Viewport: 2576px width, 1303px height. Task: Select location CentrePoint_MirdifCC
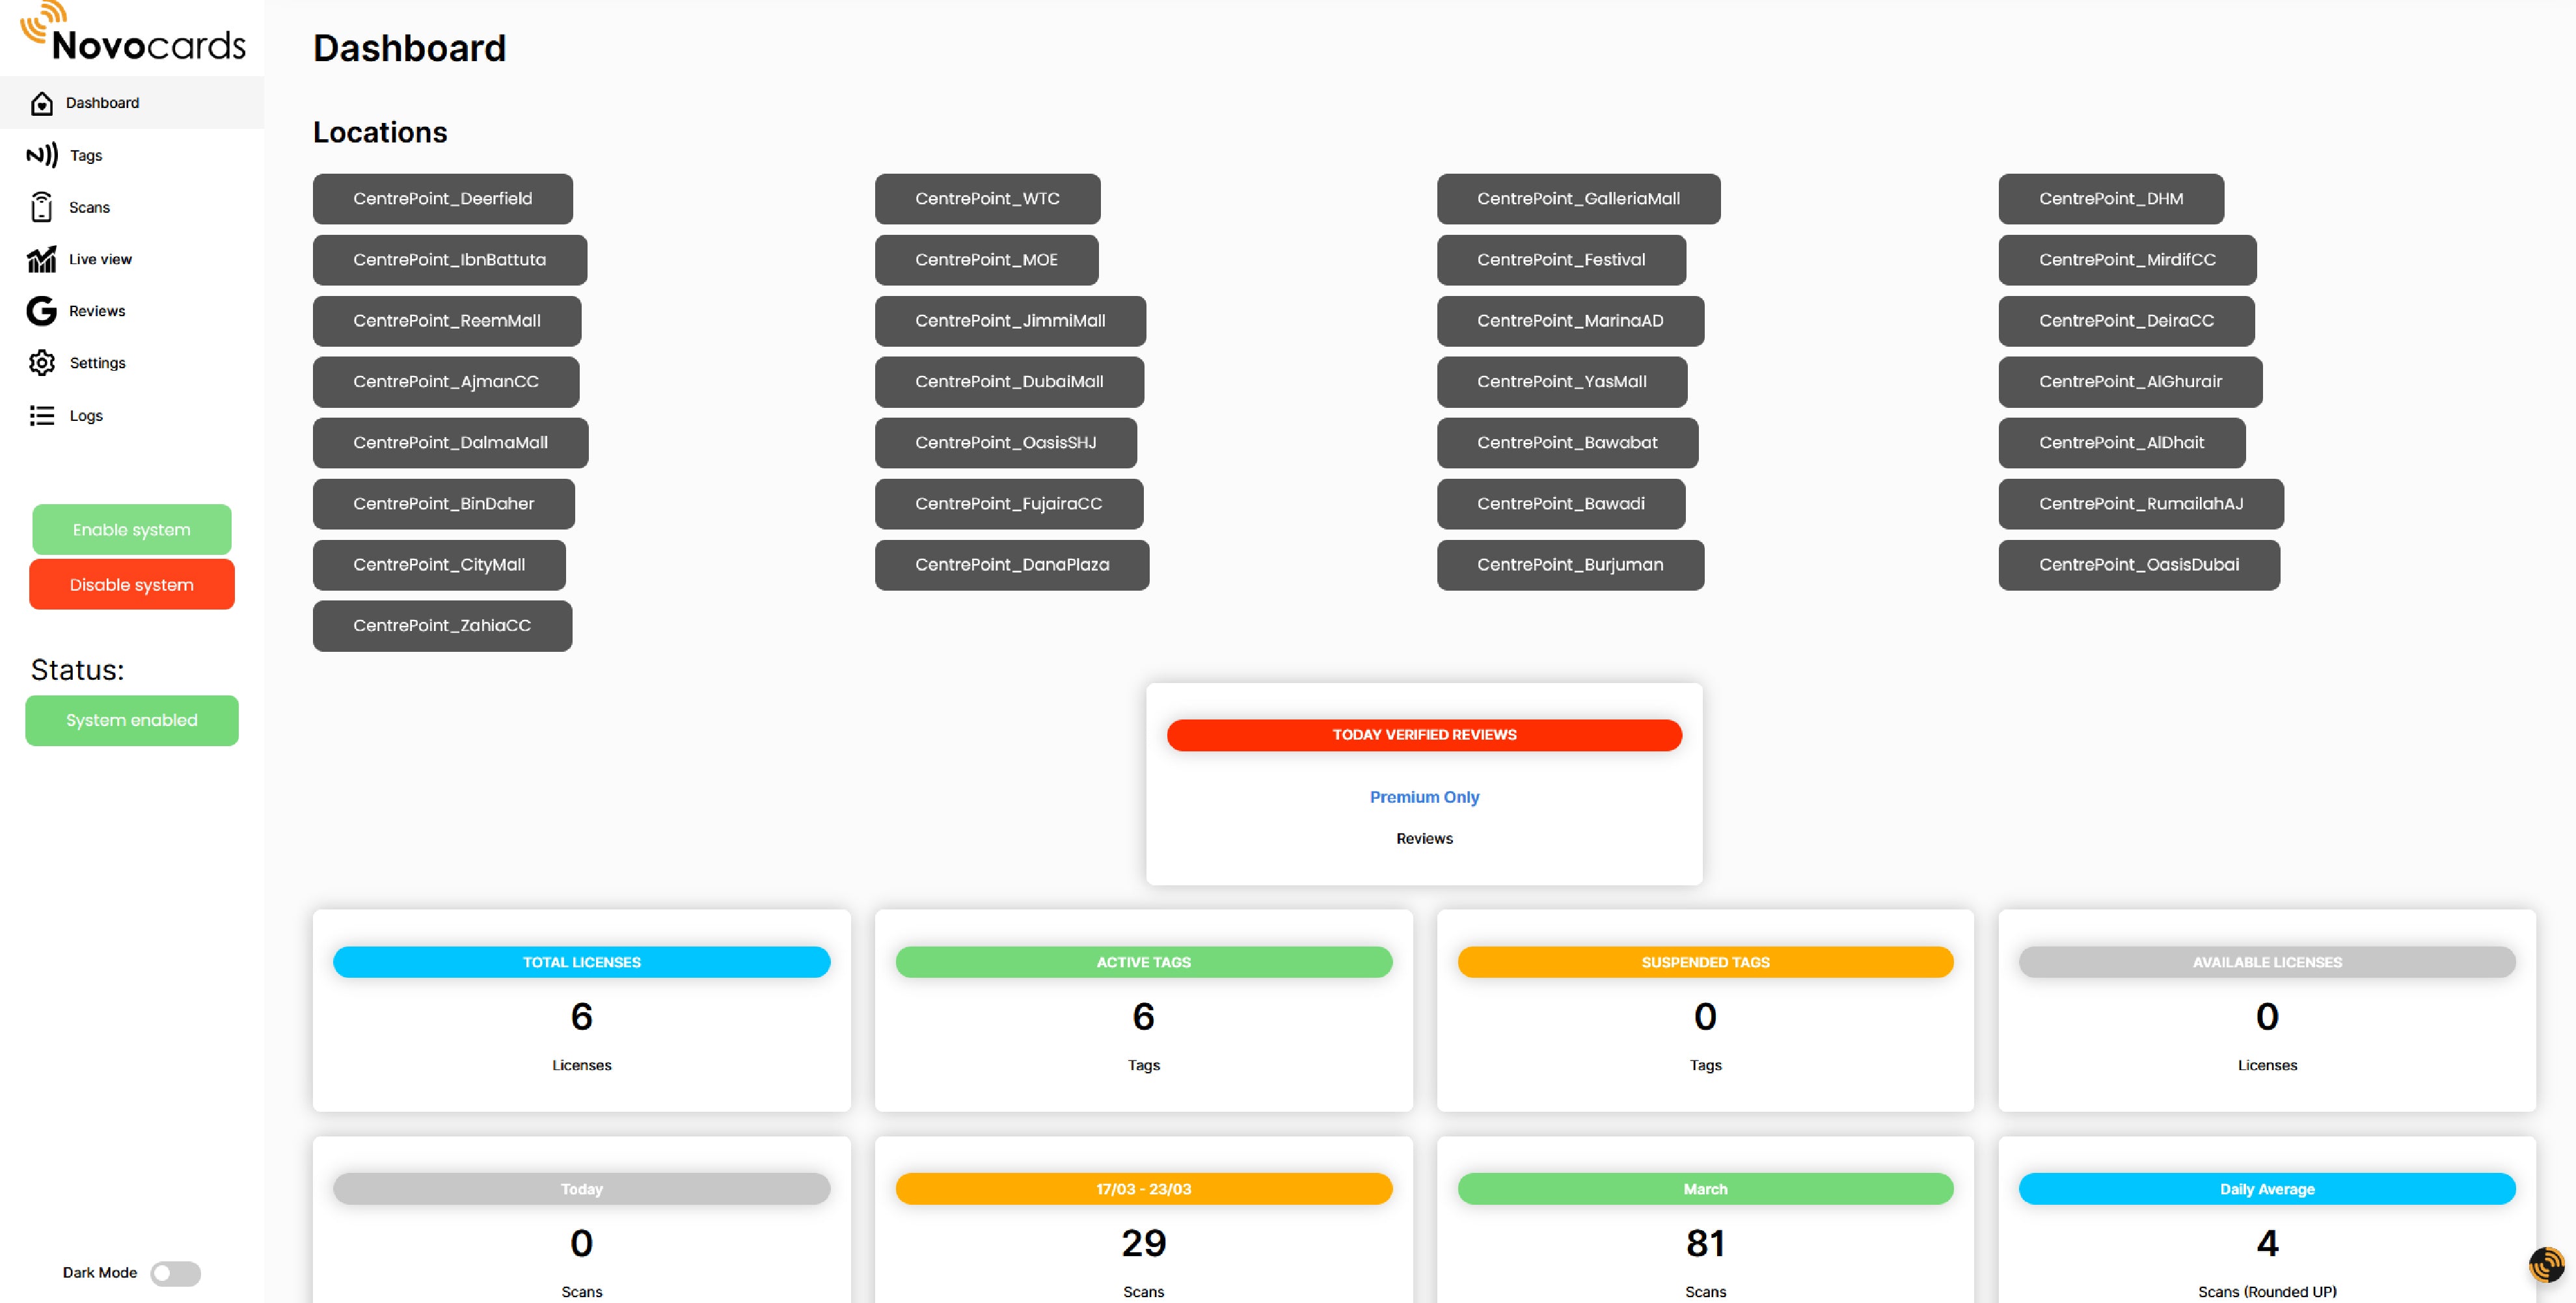pos(2127,260)
